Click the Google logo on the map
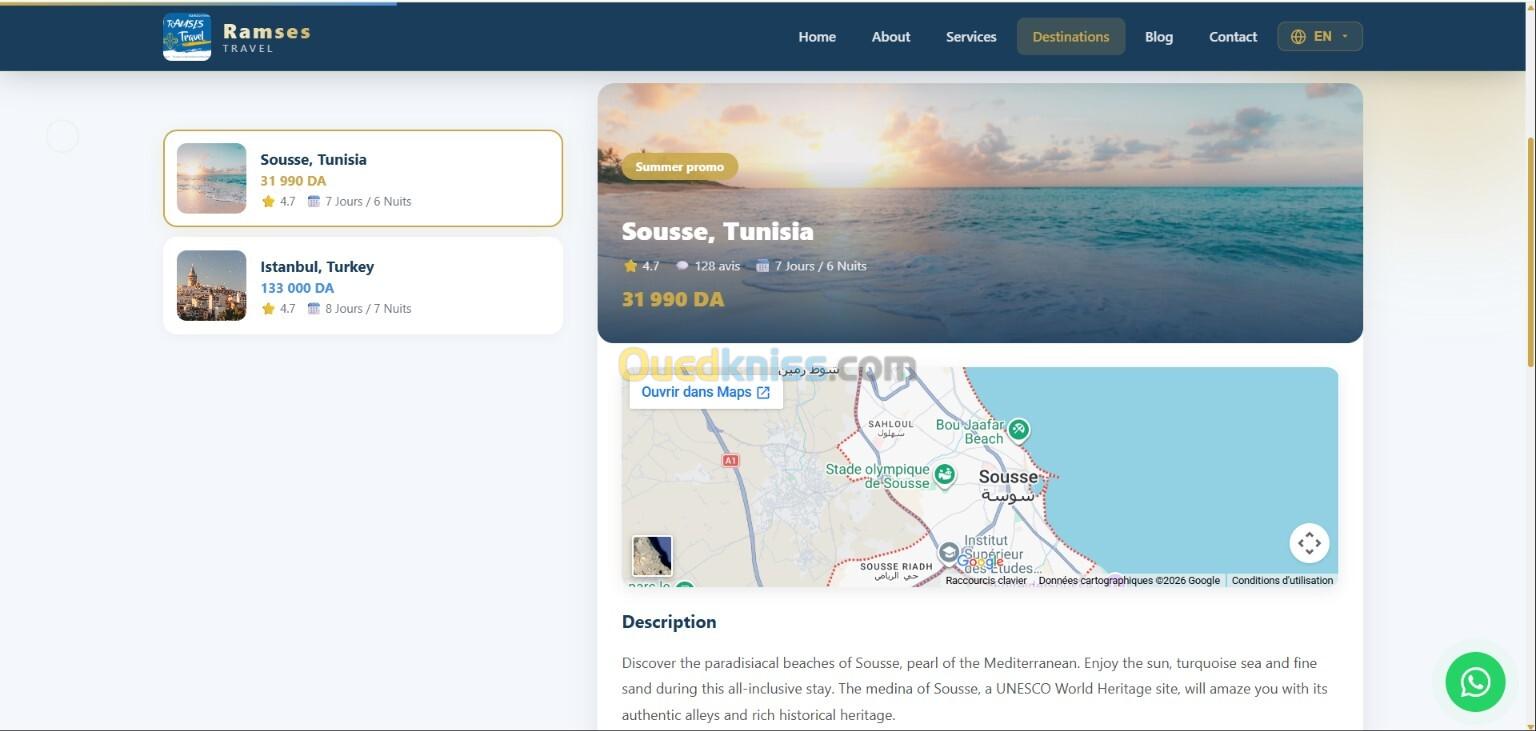Screen dimensions: 1536x731 (x=980, y=562)
